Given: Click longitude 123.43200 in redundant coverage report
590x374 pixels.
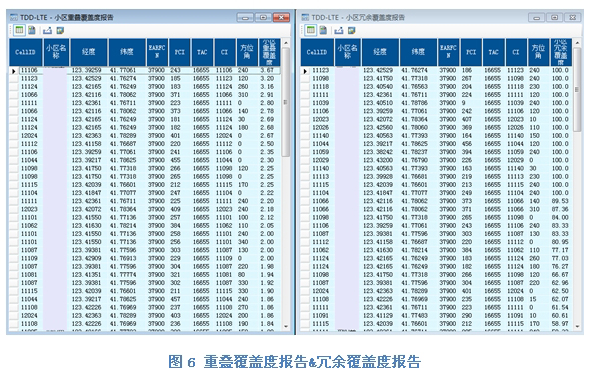Looking at the screenshot, I should click(378, 160).
